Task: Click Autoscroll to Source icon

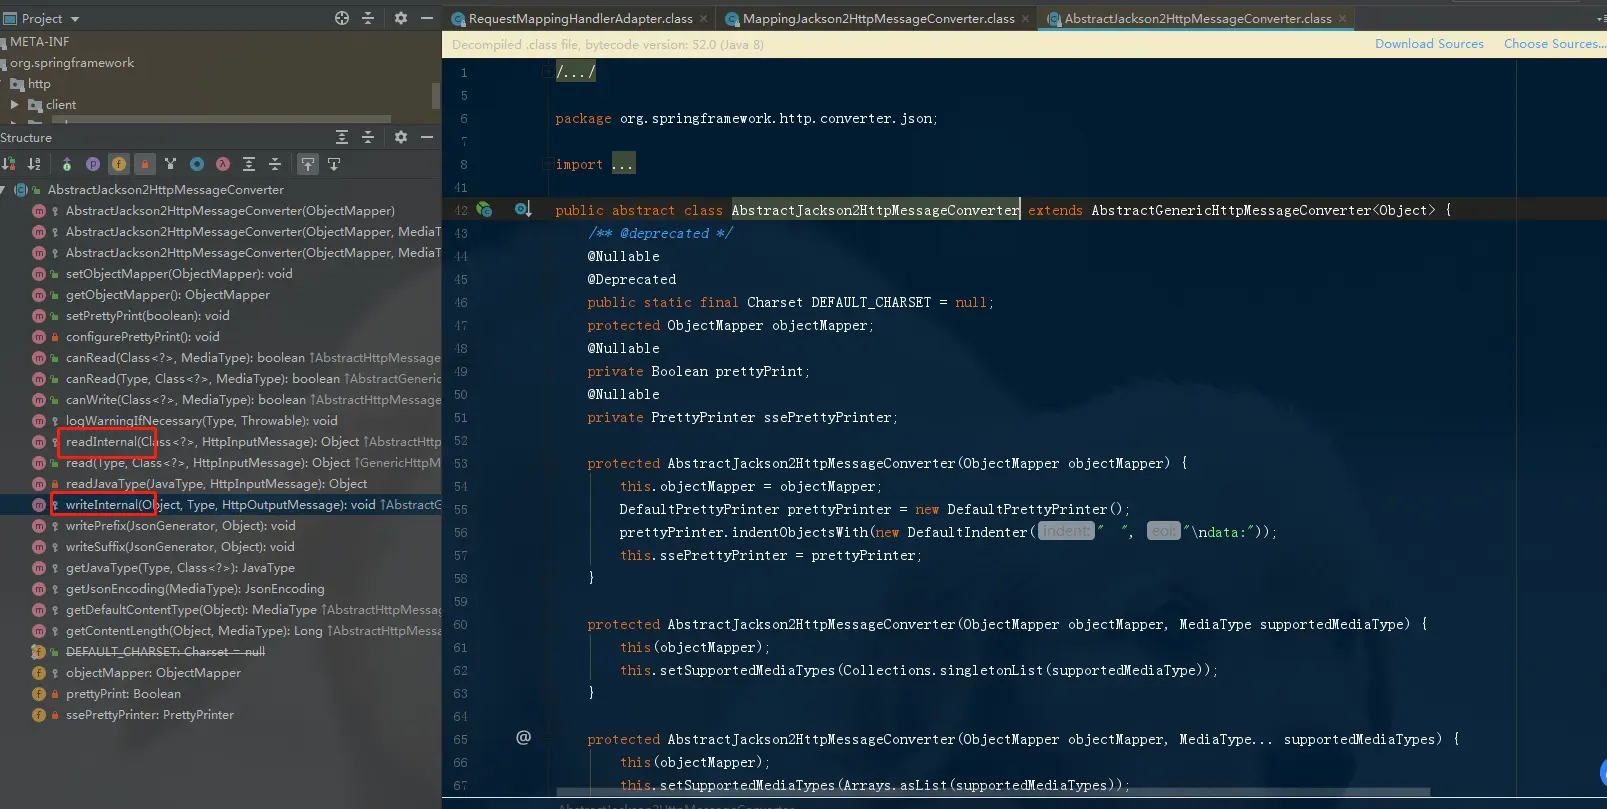Action: click(308, 164)
